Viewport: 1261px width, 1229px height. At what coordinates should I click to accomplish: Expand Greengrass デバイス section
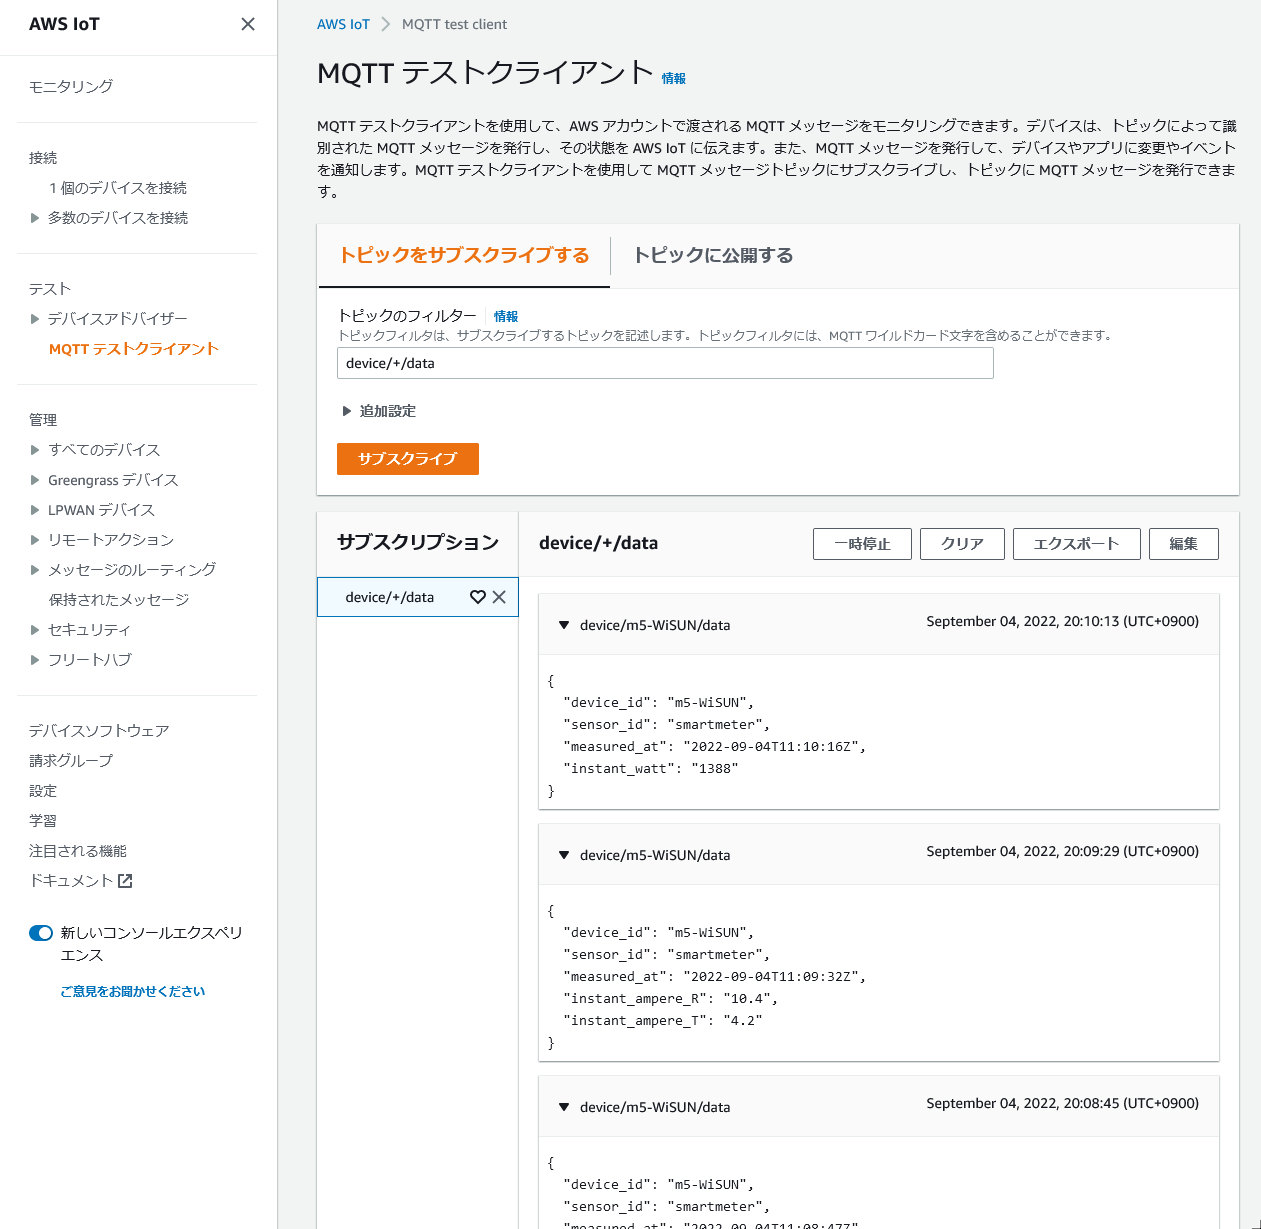click(35, 480)
